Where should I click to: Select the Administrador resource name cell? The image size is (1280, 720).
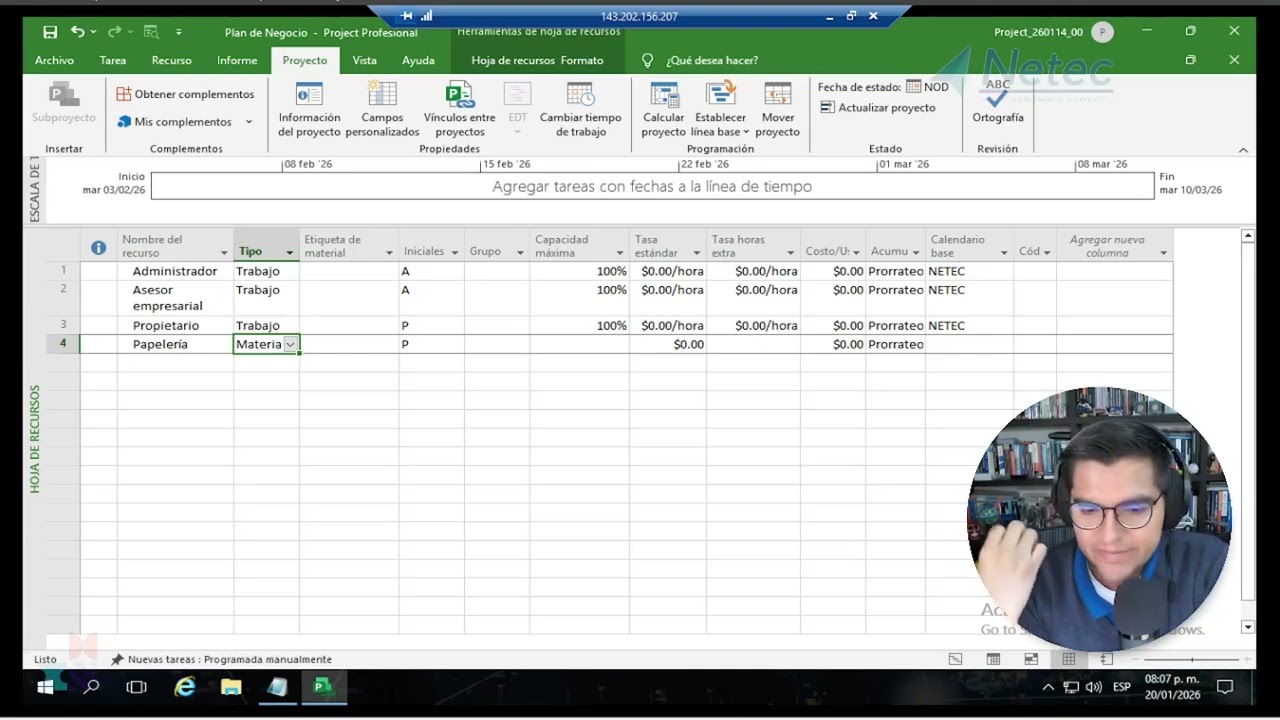(x=175, y=271)
